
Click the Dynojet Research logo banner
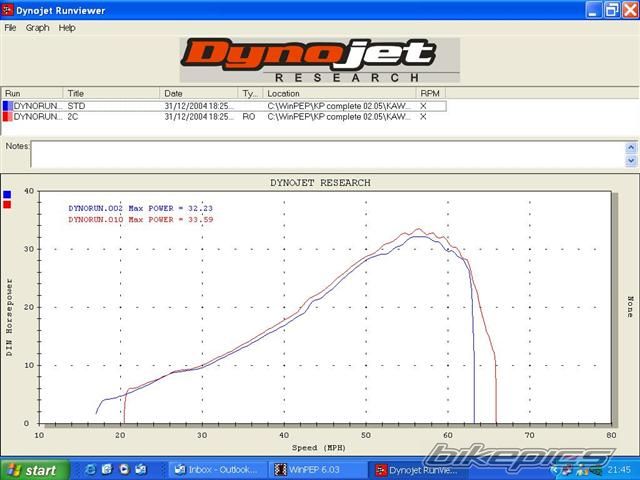[x=320, y=61]
